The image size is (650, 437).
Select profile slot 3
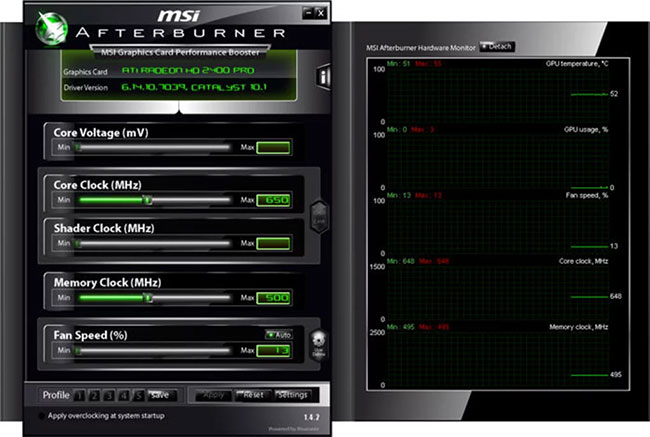pyautogui.click(x=109, y=396)
